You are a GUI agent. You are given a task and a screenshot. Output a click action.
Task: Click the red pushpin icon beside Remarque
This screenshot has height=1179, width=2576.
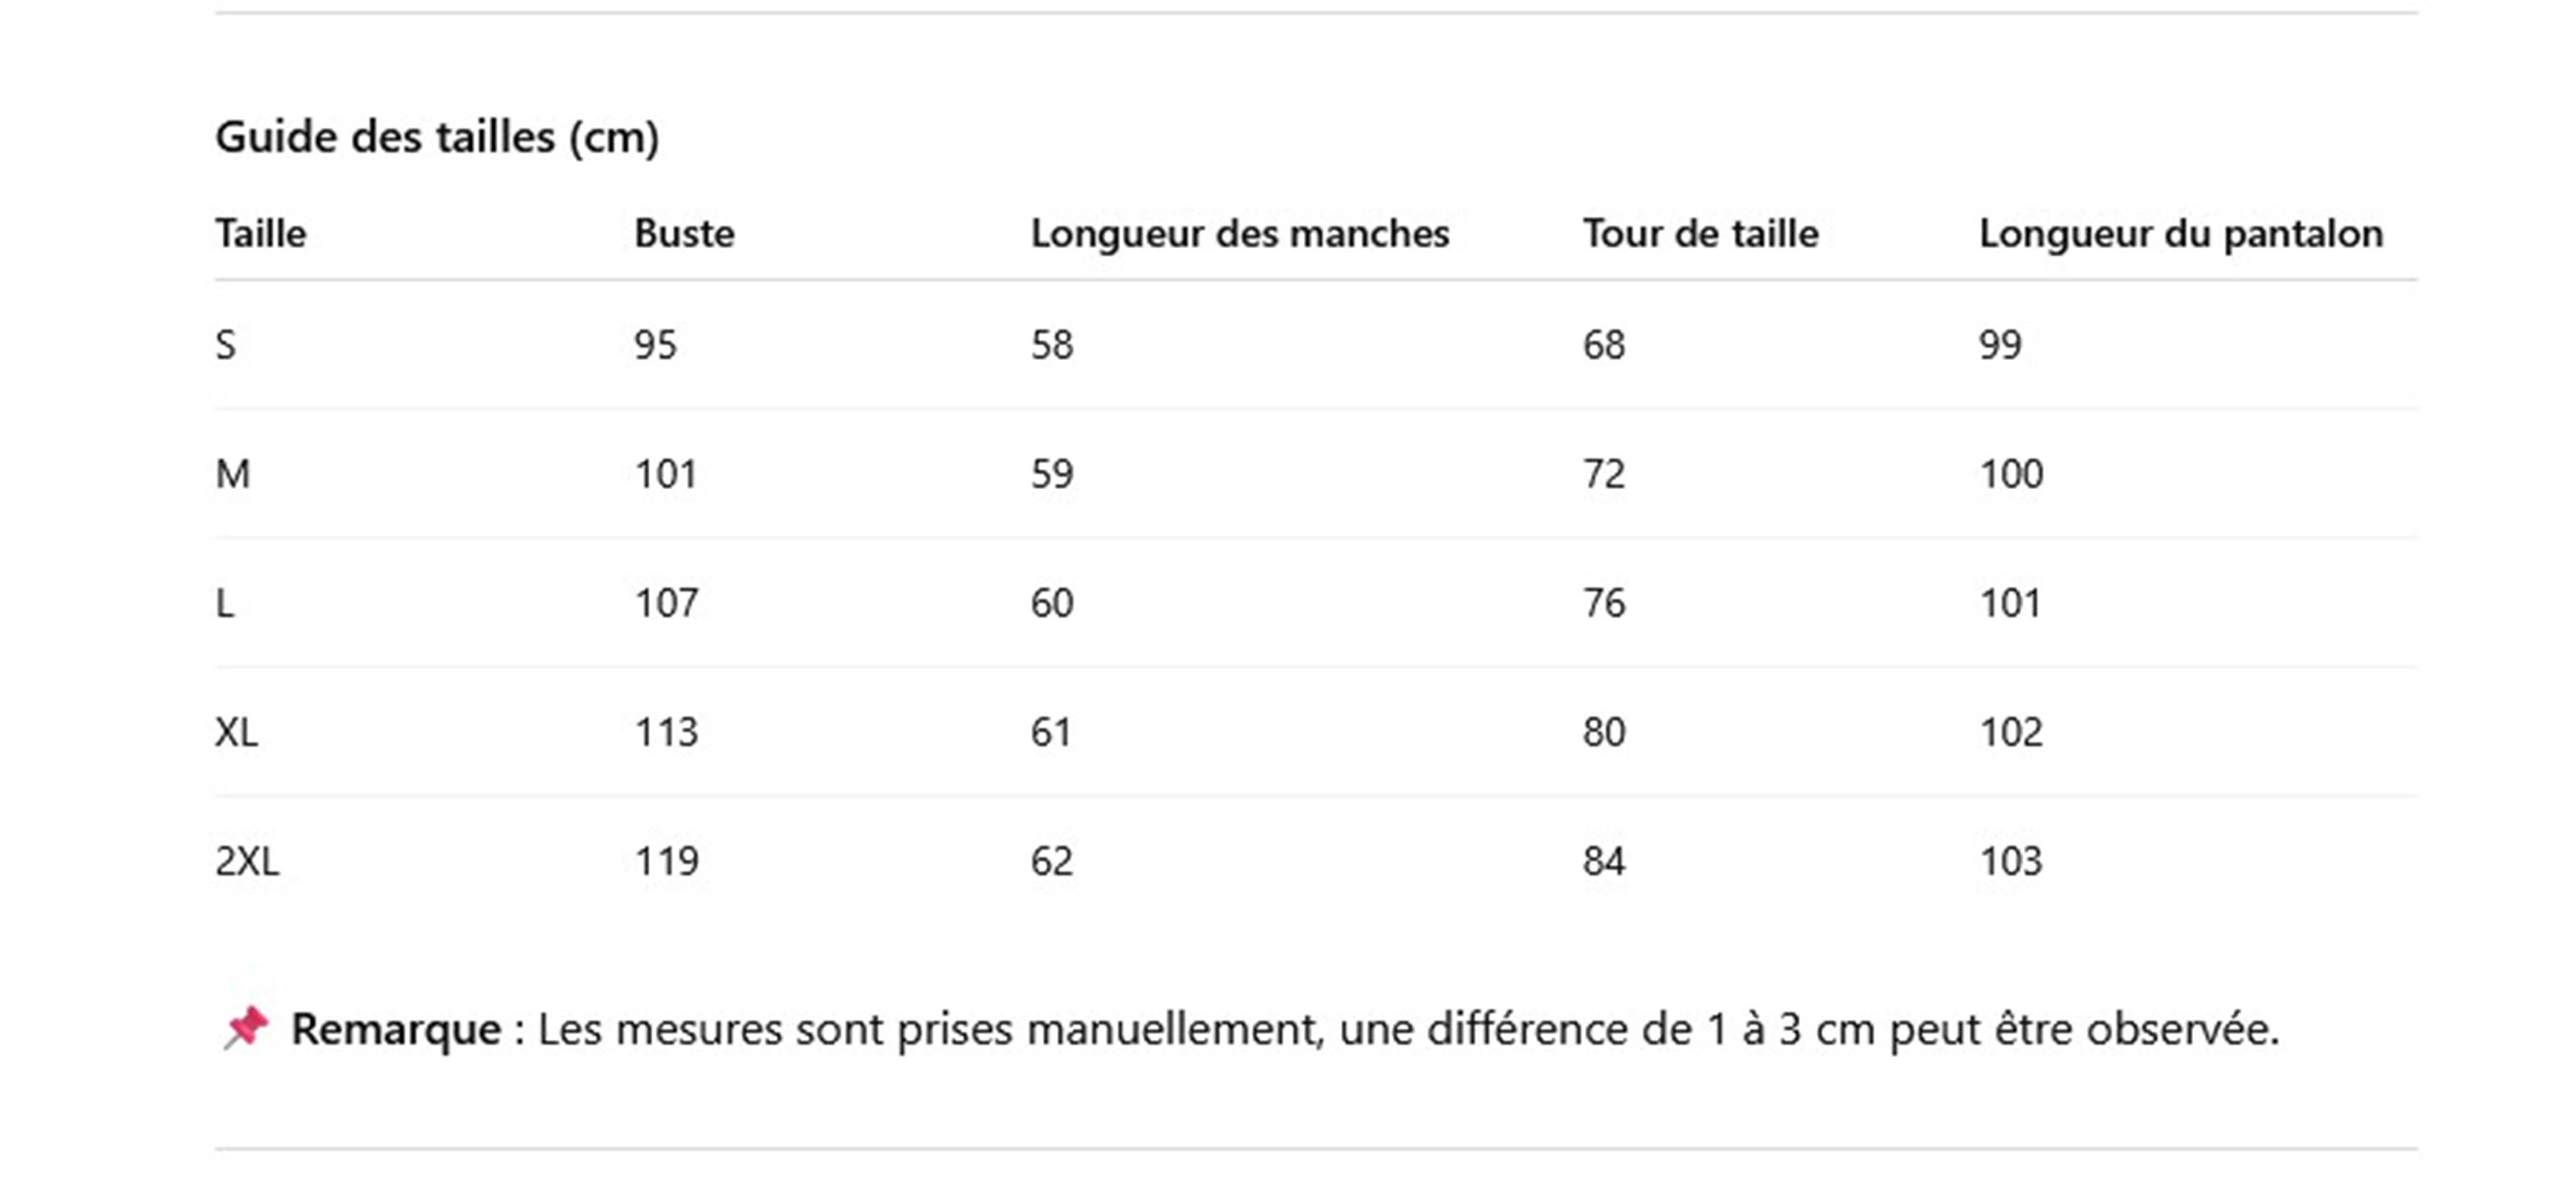coord(246,1028)
